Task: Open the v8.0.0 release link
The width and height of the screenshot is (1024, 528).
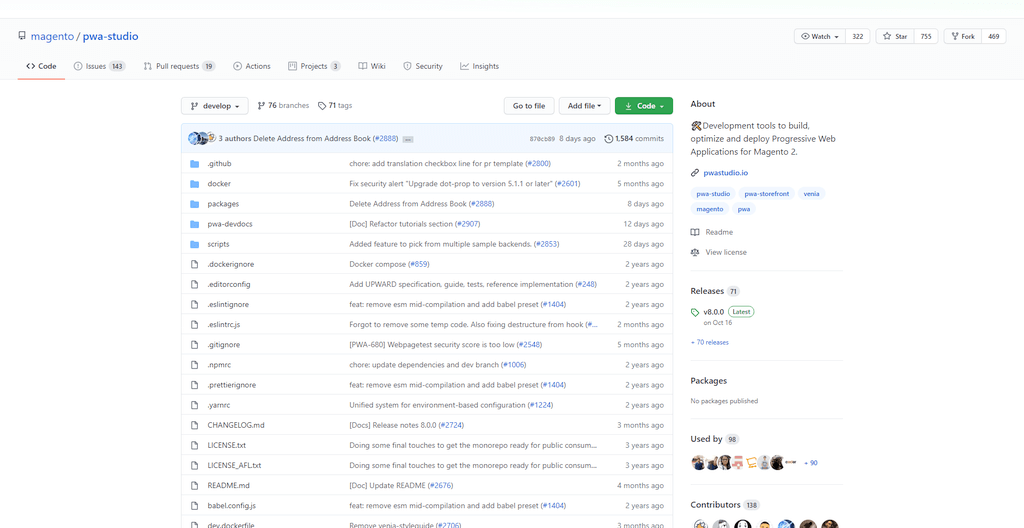Action: point(714,312)
